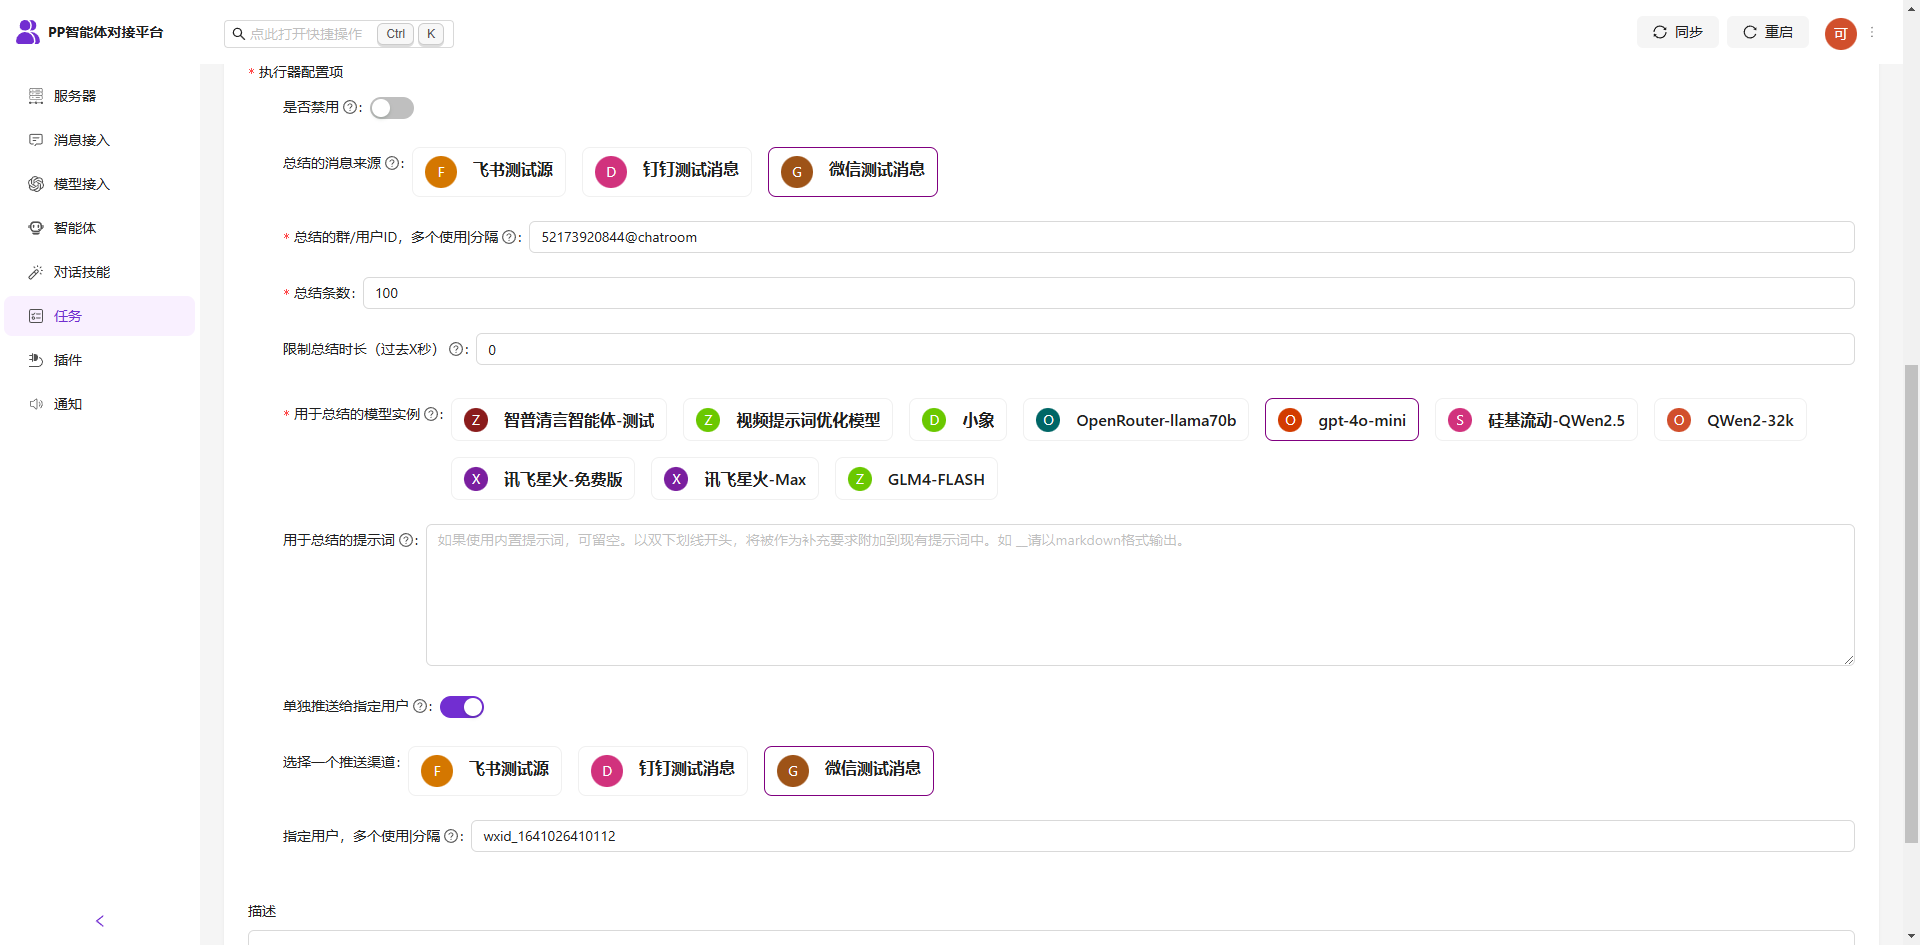Open 对话技能 menu item
This screenshot has height=945, width=1920.
click(x=100, y=272)
